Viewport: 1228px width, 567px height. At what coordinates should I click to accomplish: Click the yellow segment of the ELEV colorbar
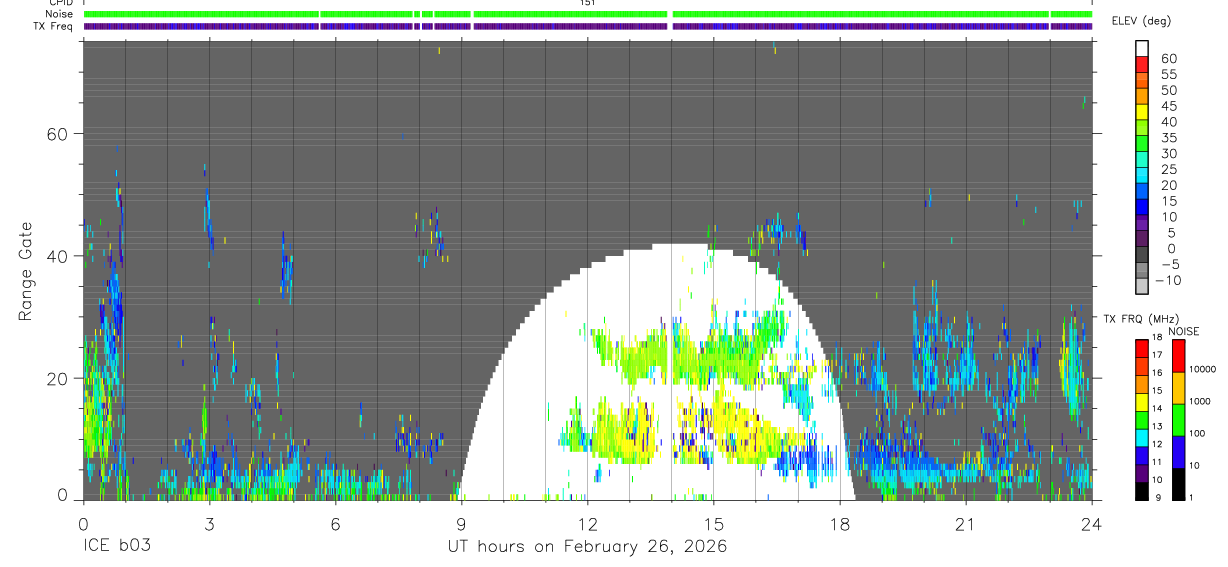tap(1143, 111)
